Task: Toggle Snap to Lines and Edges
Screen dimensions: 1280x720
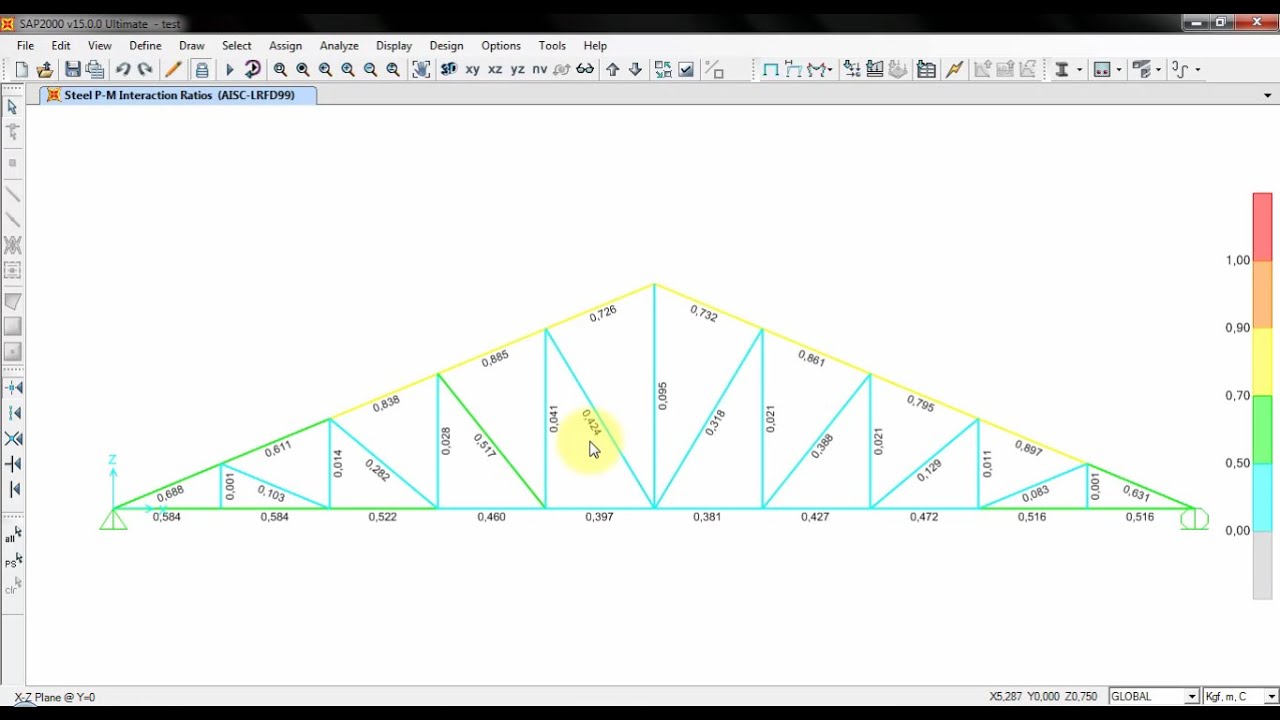Action: (13, 489)
